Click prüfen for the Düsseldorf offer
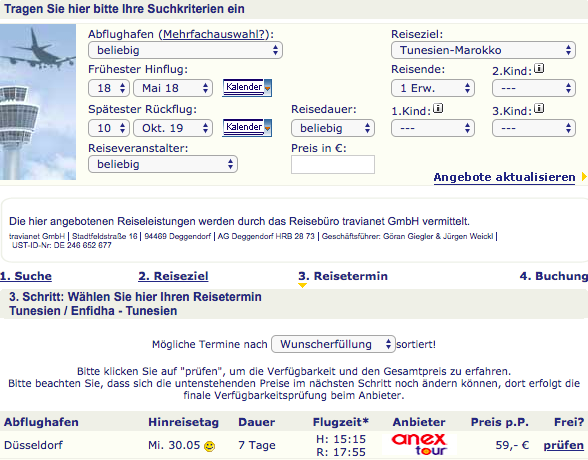Image resolution: width=588 pixels, height=460 pixels. [564, 445]
